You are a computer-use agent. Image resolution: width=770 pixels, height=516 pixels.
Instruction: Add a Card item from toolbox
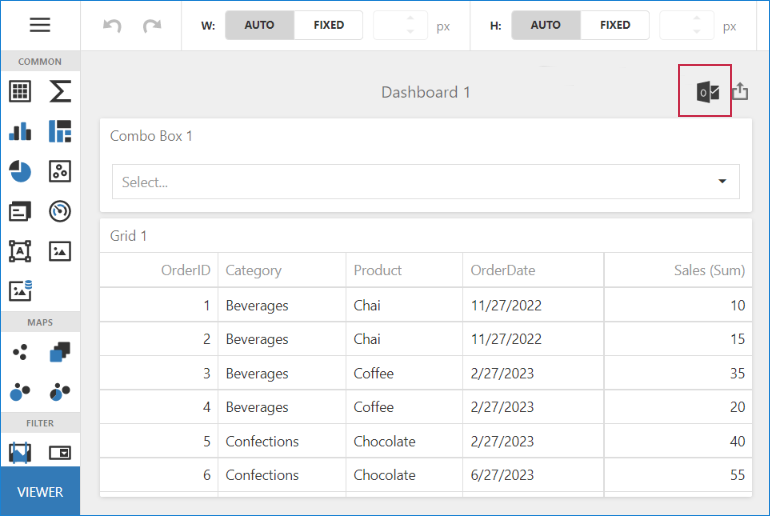20,212
